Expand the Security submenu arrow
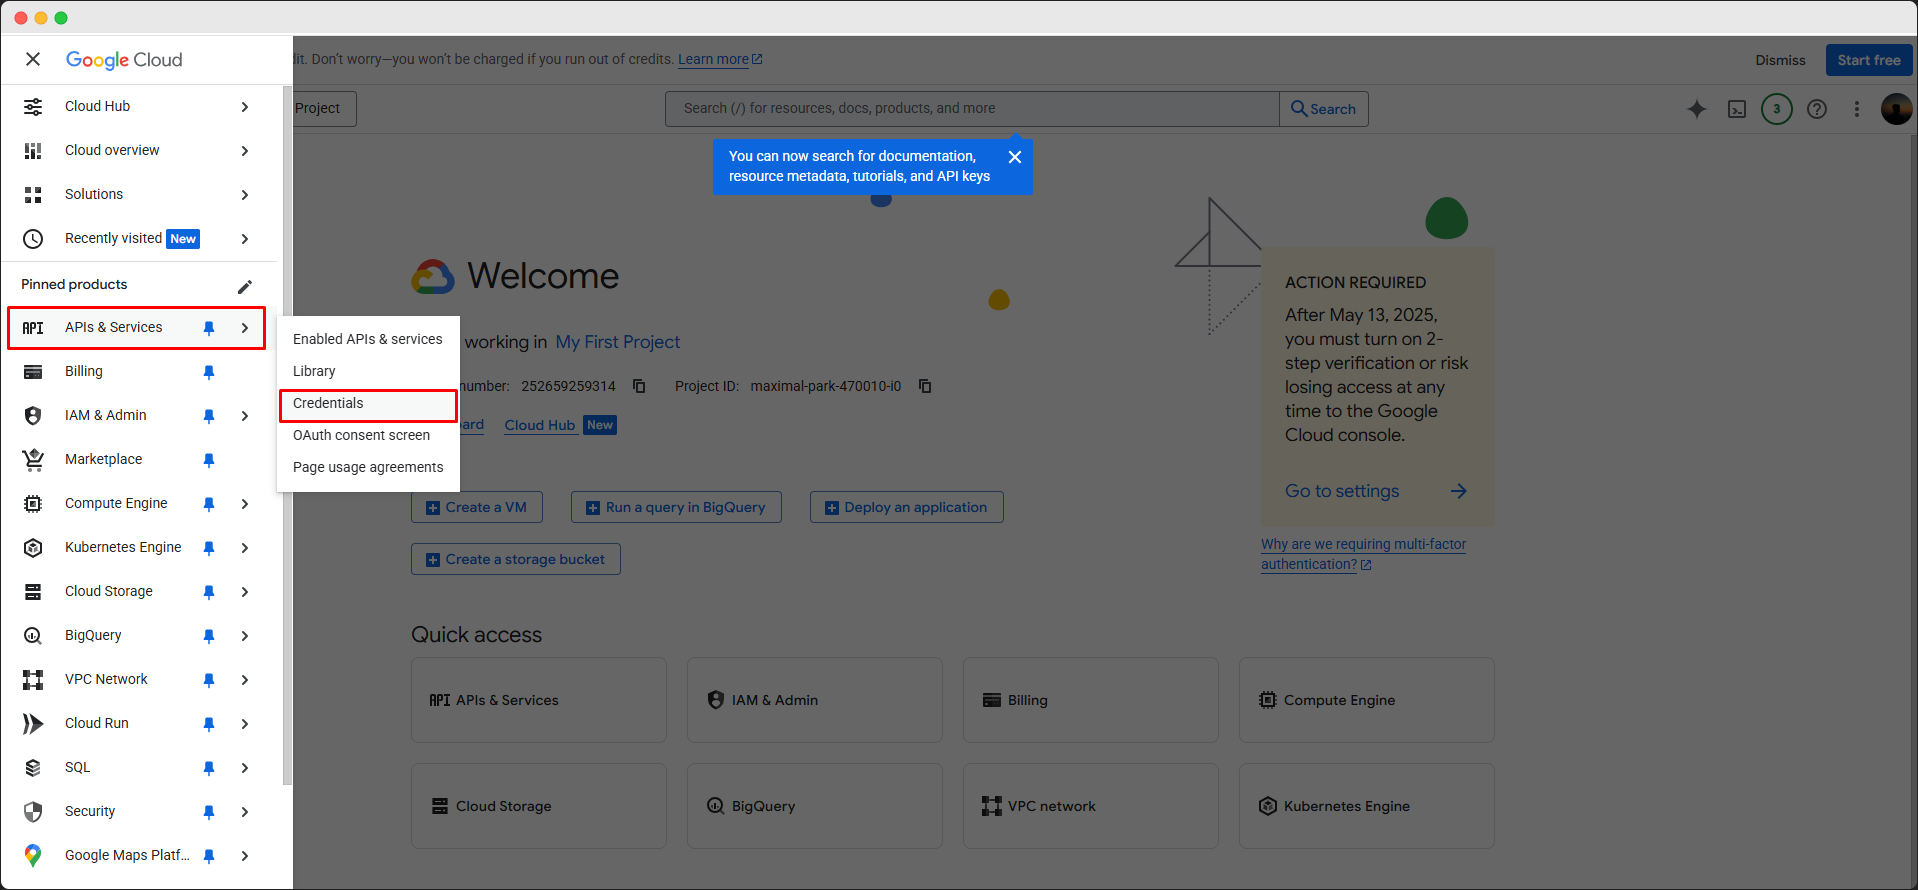The width and height of the screenshot is (1918, 890). coord(245,812)
